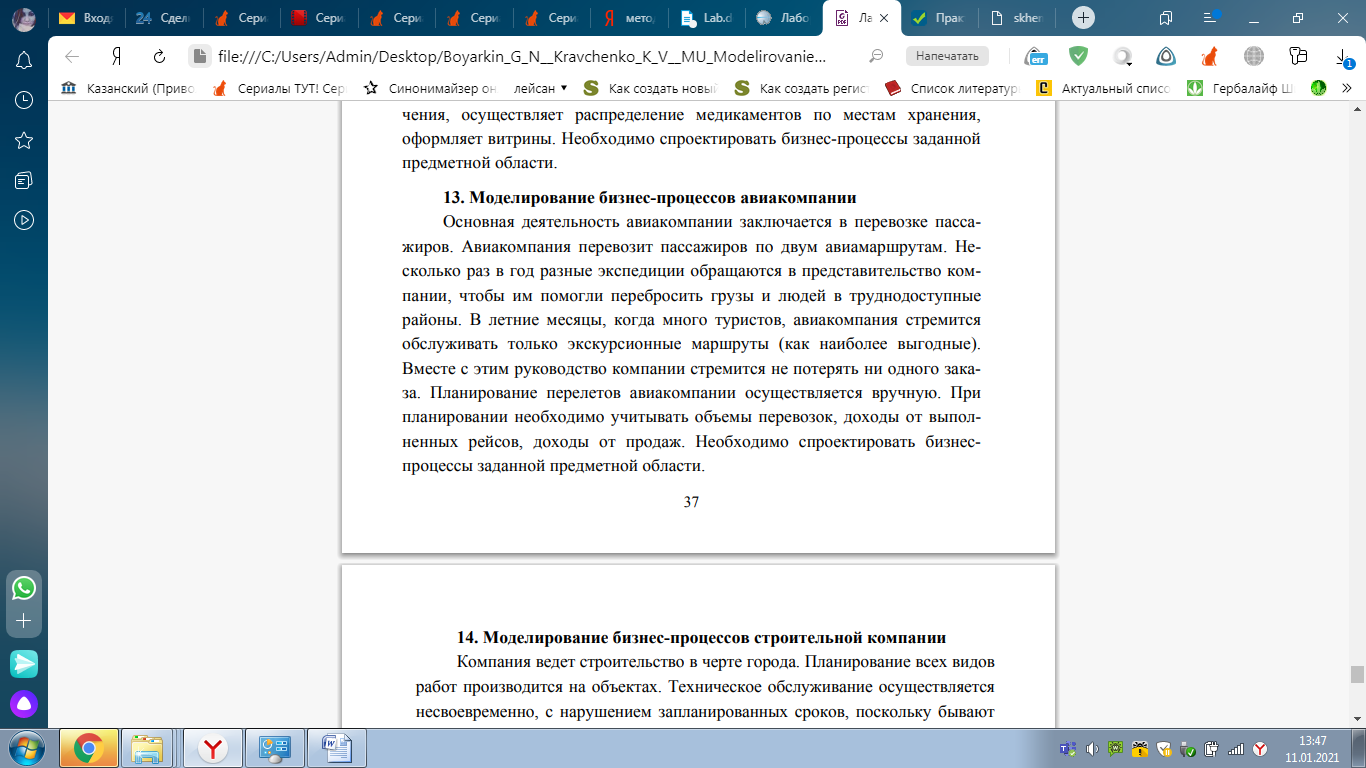Open the Как создать новый bookmark
This screenshot has height=768, width=1366.
650,88
